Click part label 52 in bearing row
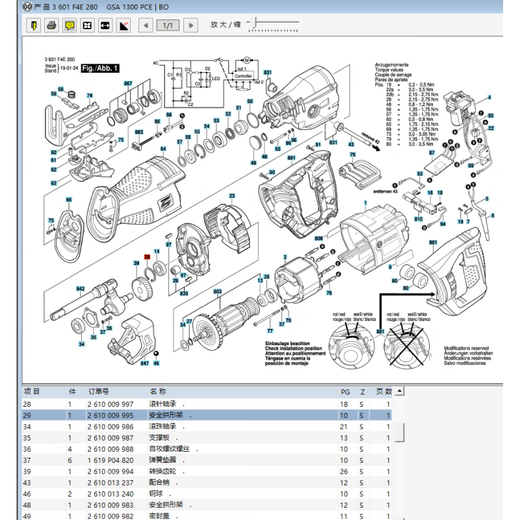This screenshot has height=520, width=520. click(x=228, y=114)
